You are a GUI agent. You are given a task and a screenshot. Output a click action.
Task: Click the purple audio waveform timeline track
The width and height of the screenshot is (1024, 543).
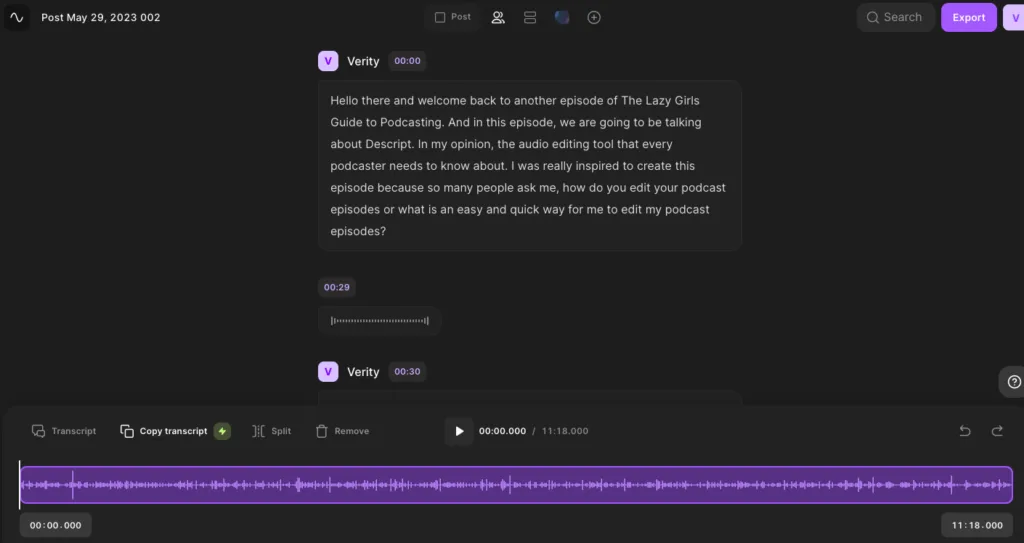coord(516,485)
